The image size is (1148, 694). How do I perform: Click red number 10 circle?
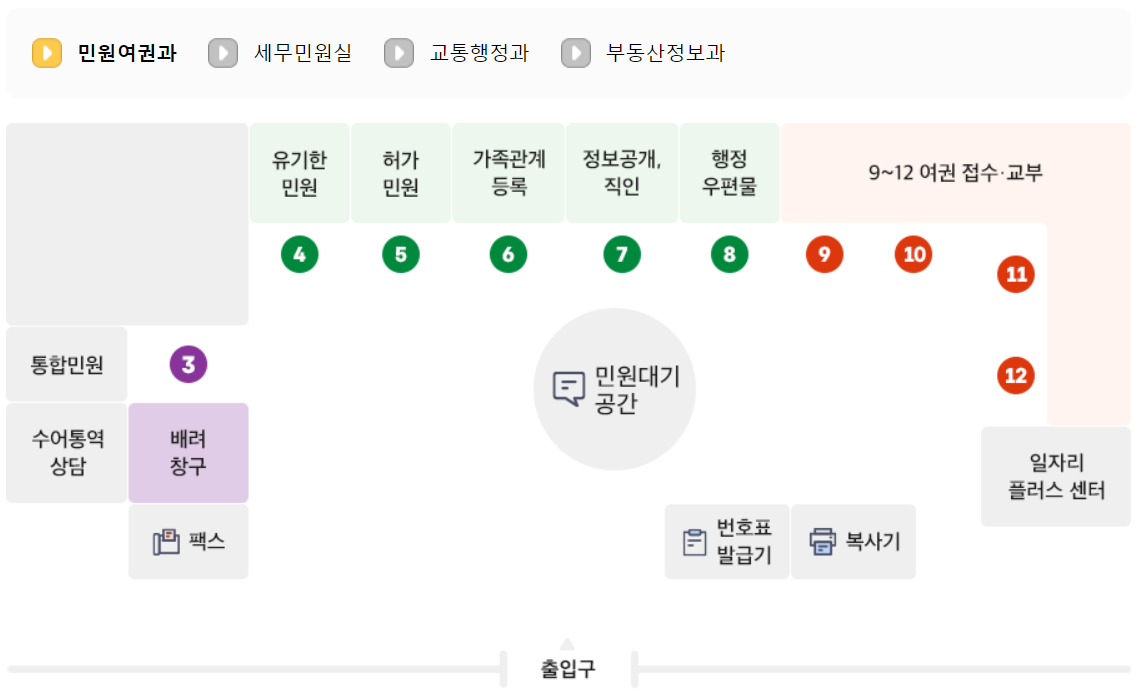[x=912, y=254]
